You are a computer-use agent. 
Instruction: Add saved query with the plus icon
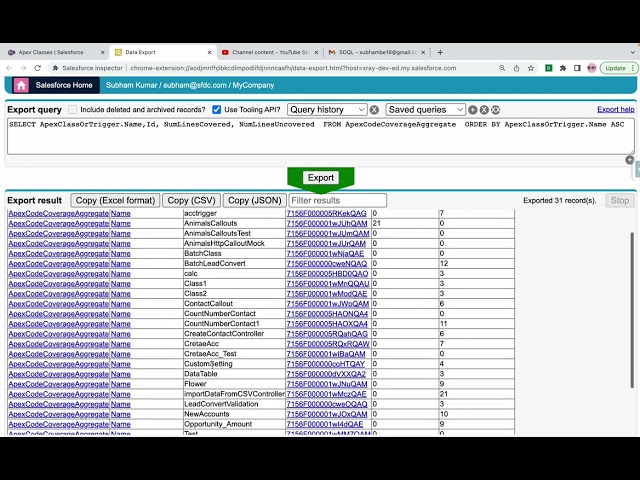473,110
